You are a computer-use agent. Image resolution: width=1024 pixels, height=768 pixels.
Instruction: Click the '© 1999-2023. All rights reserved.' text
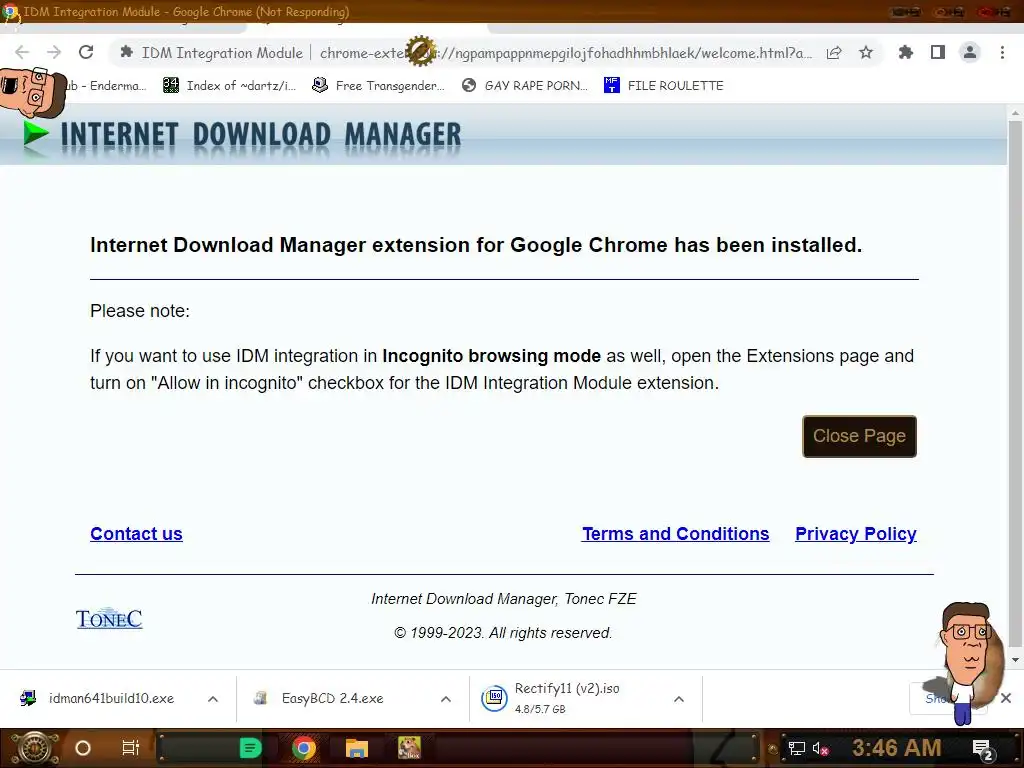pyautogui.click(x=503, y=633)
